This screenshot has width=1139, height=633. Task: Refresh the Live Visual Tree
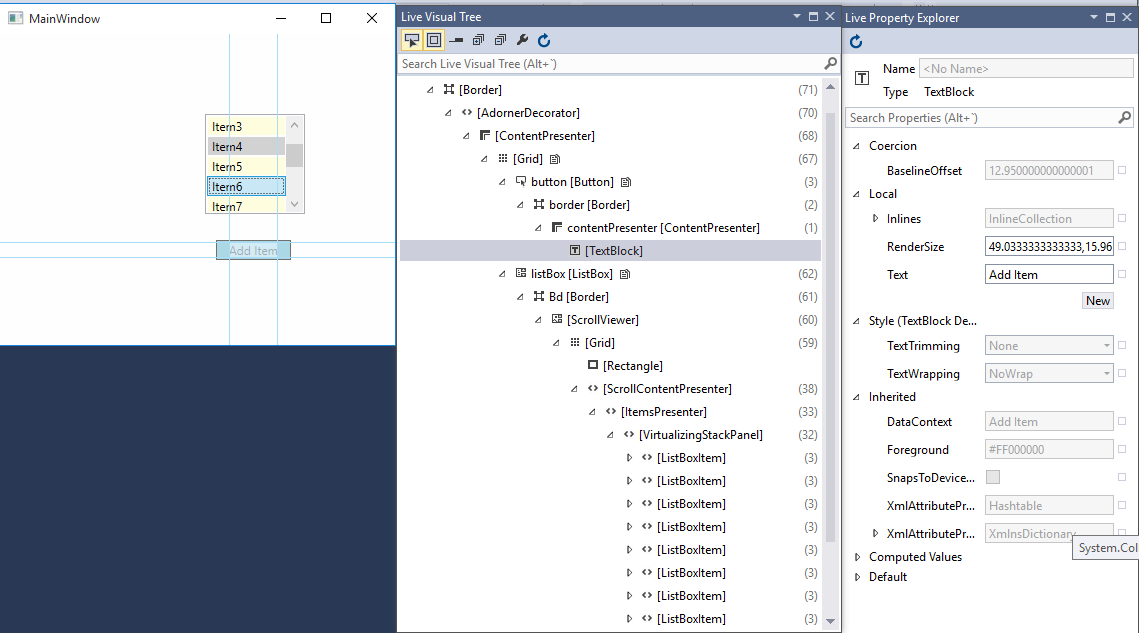click(544, 40)
